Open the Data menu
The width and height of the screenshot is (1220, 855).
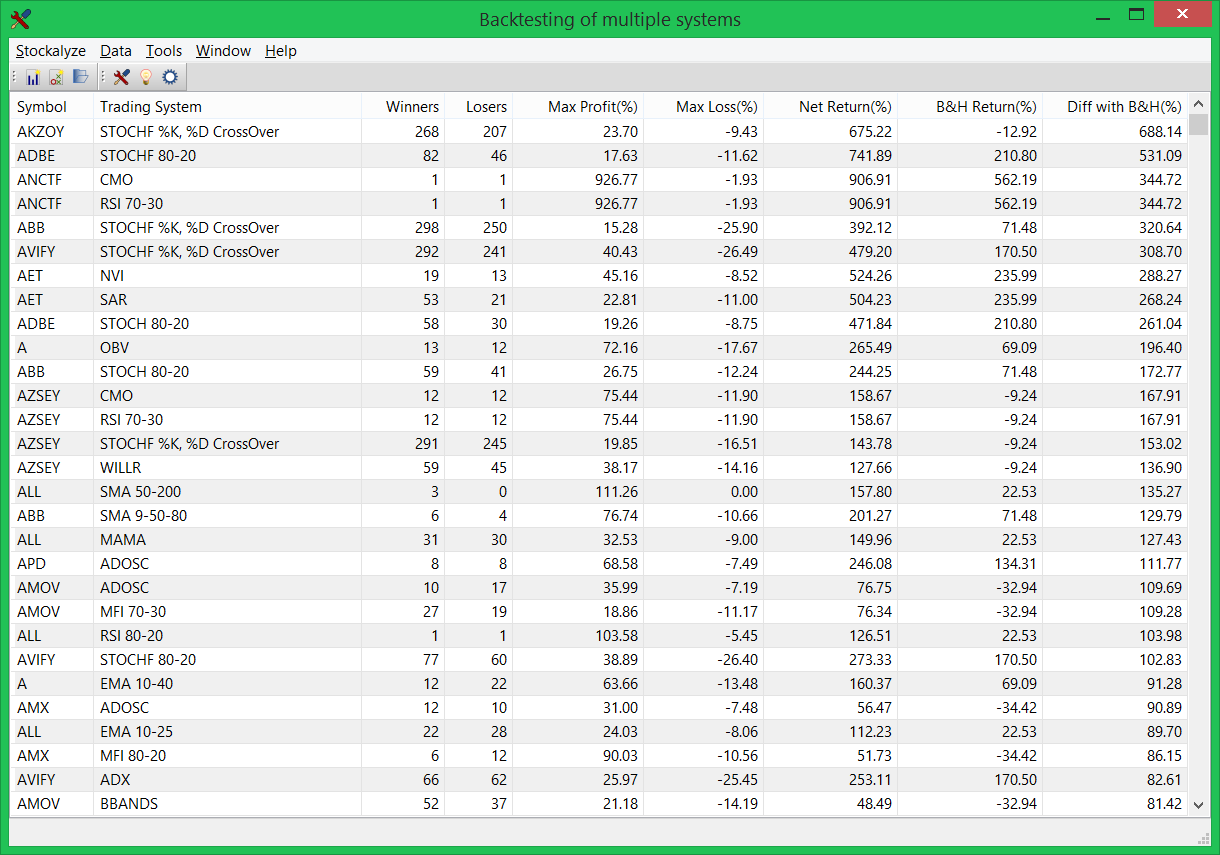tap(115, 51)
